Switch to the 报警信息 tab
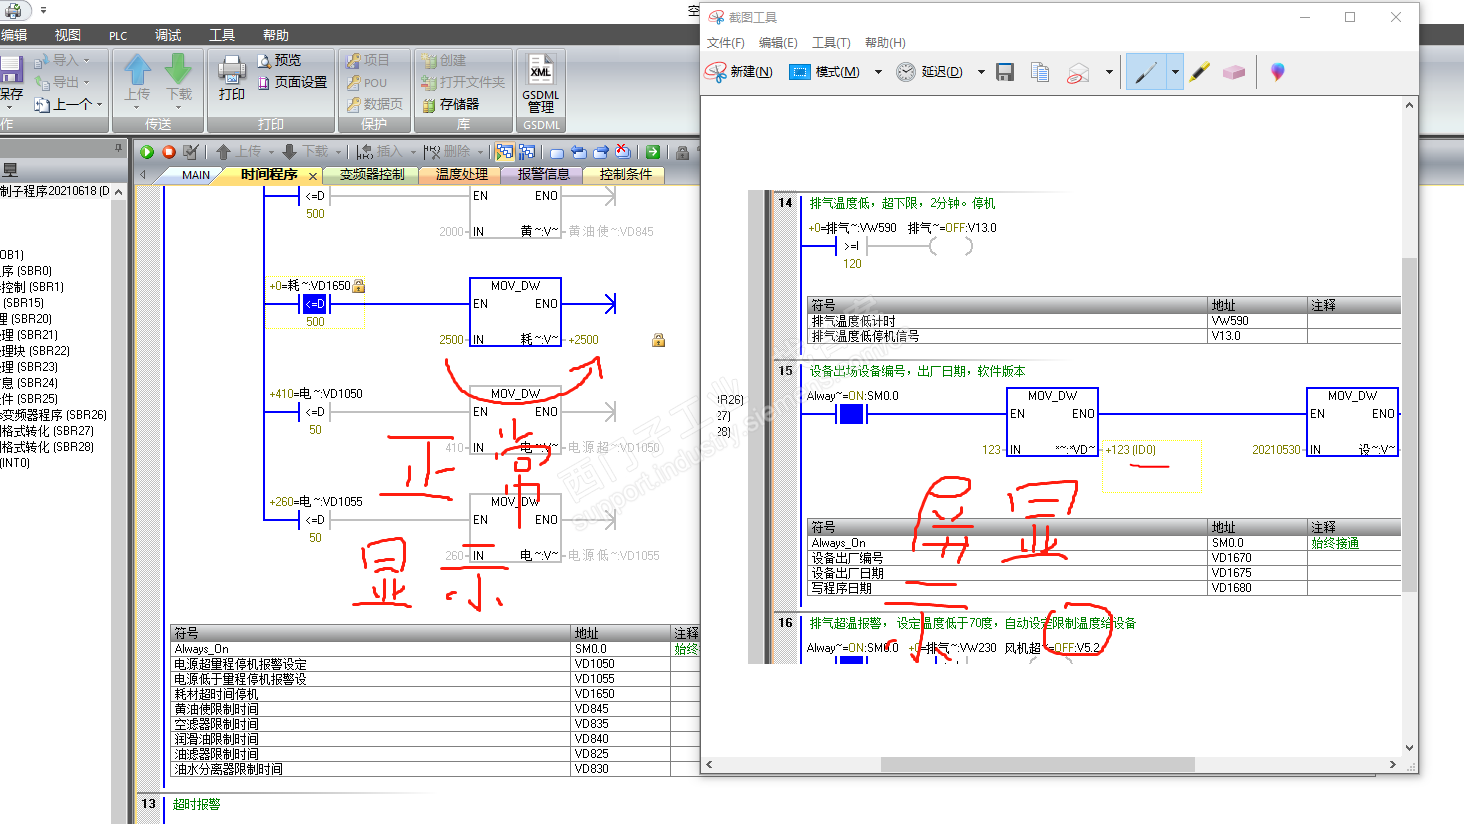This screenshot has width=1464, height=824. [544, 175]
